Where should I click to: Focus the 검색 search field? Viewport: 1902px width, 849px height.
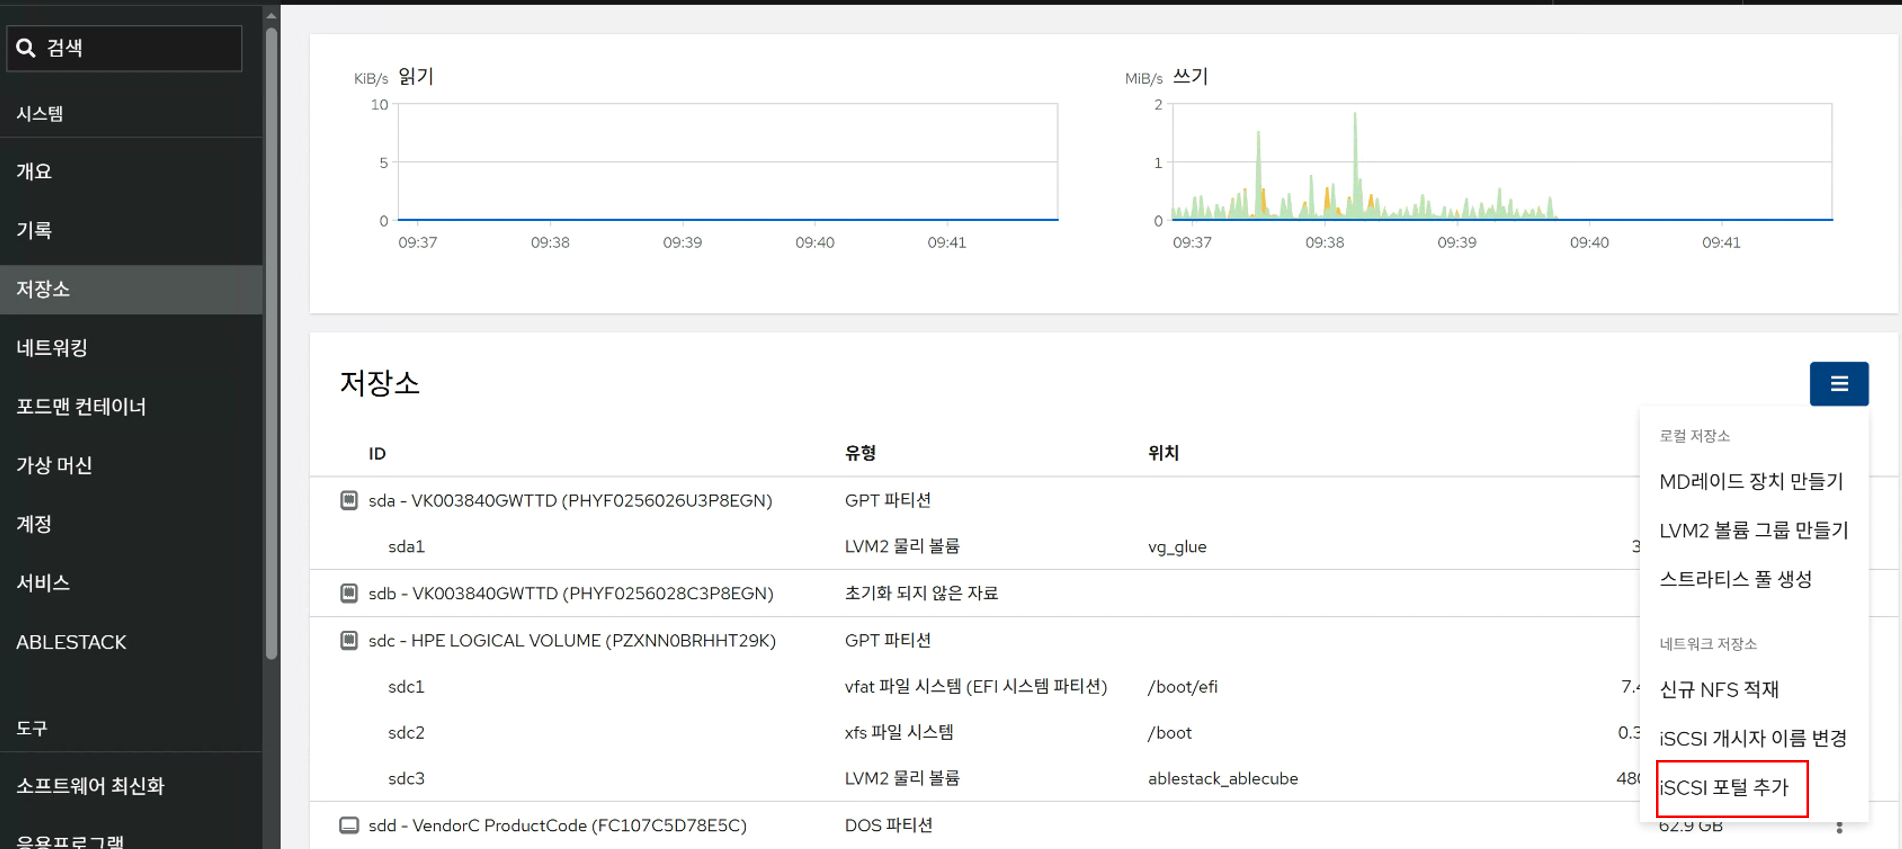click(140, 48)
